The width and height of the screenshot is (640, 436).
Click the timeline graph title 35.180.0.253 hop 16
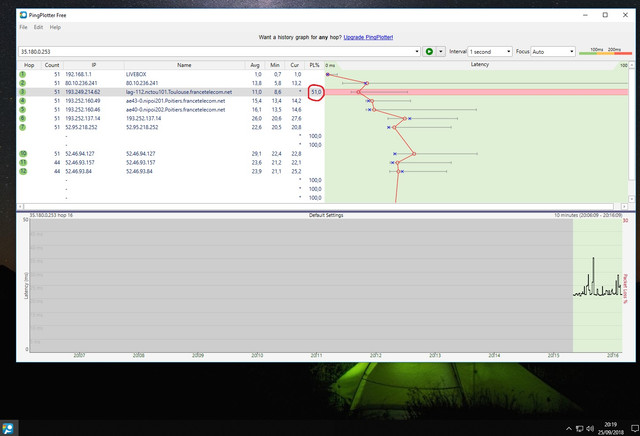(51, 215)
